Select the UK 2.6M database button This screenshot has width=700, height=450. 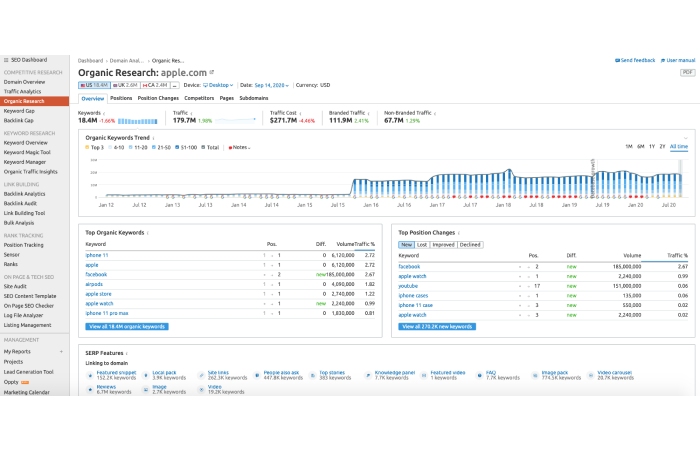click(x=125, y=85)
